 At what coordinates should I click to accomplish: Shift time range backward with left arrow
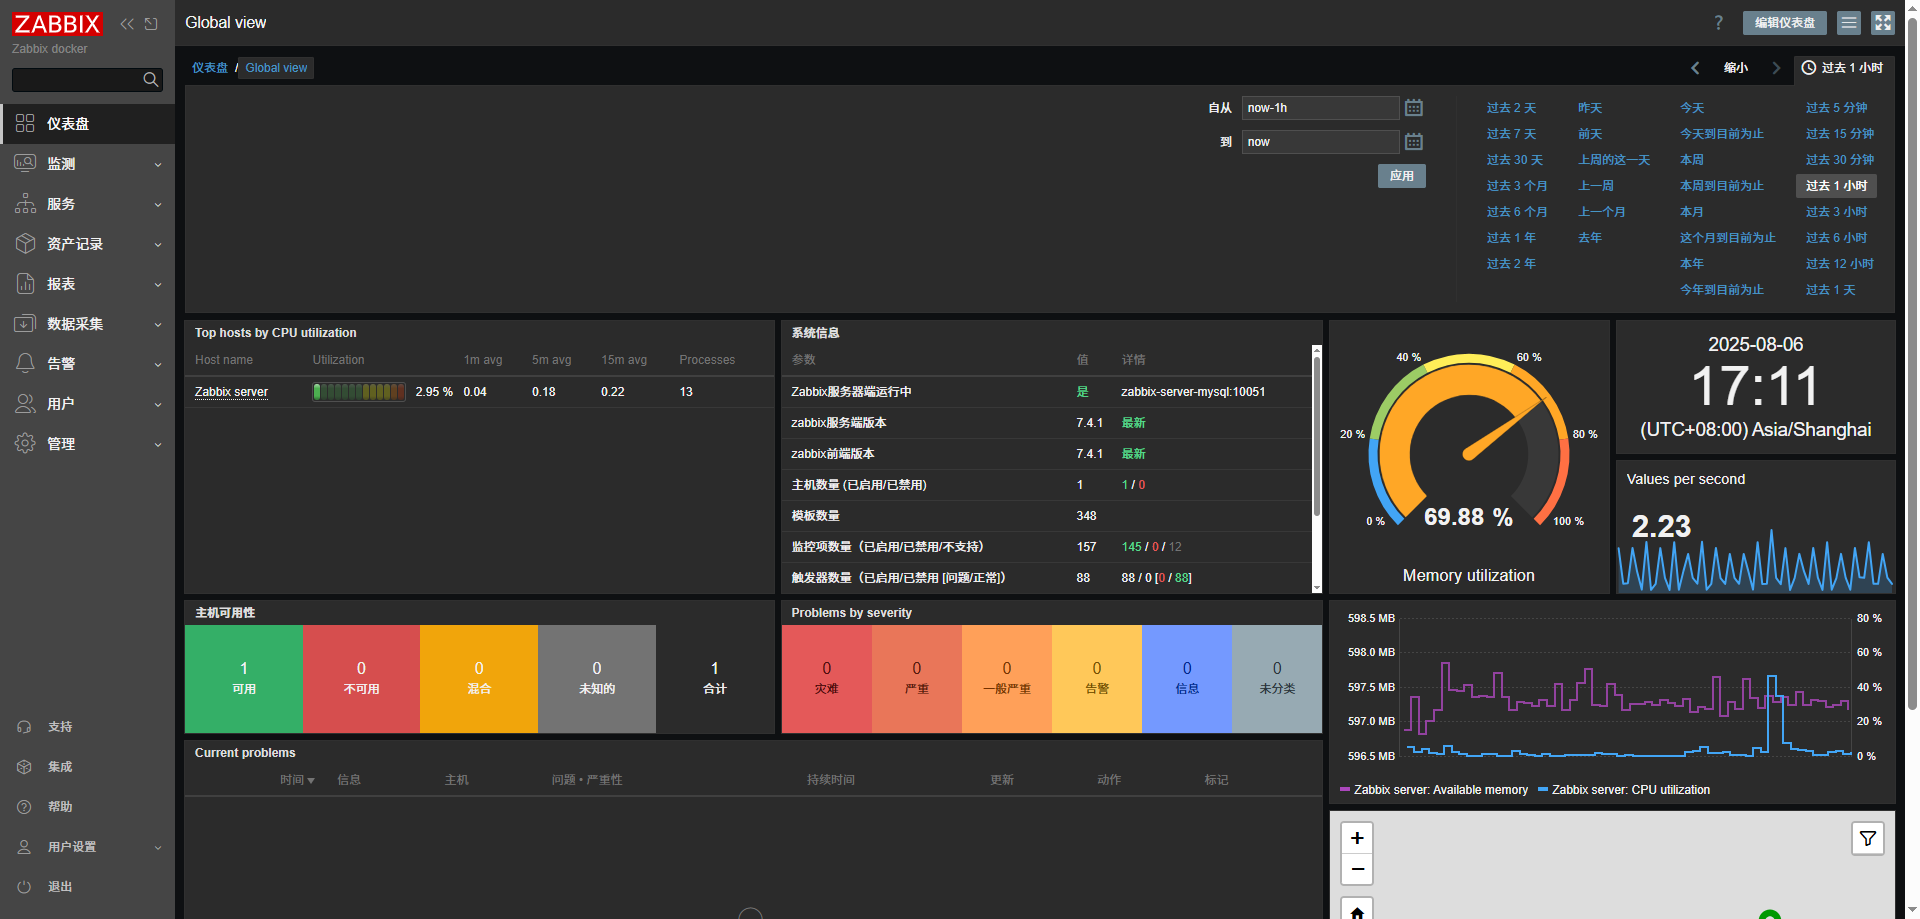tap(1695, 68)
